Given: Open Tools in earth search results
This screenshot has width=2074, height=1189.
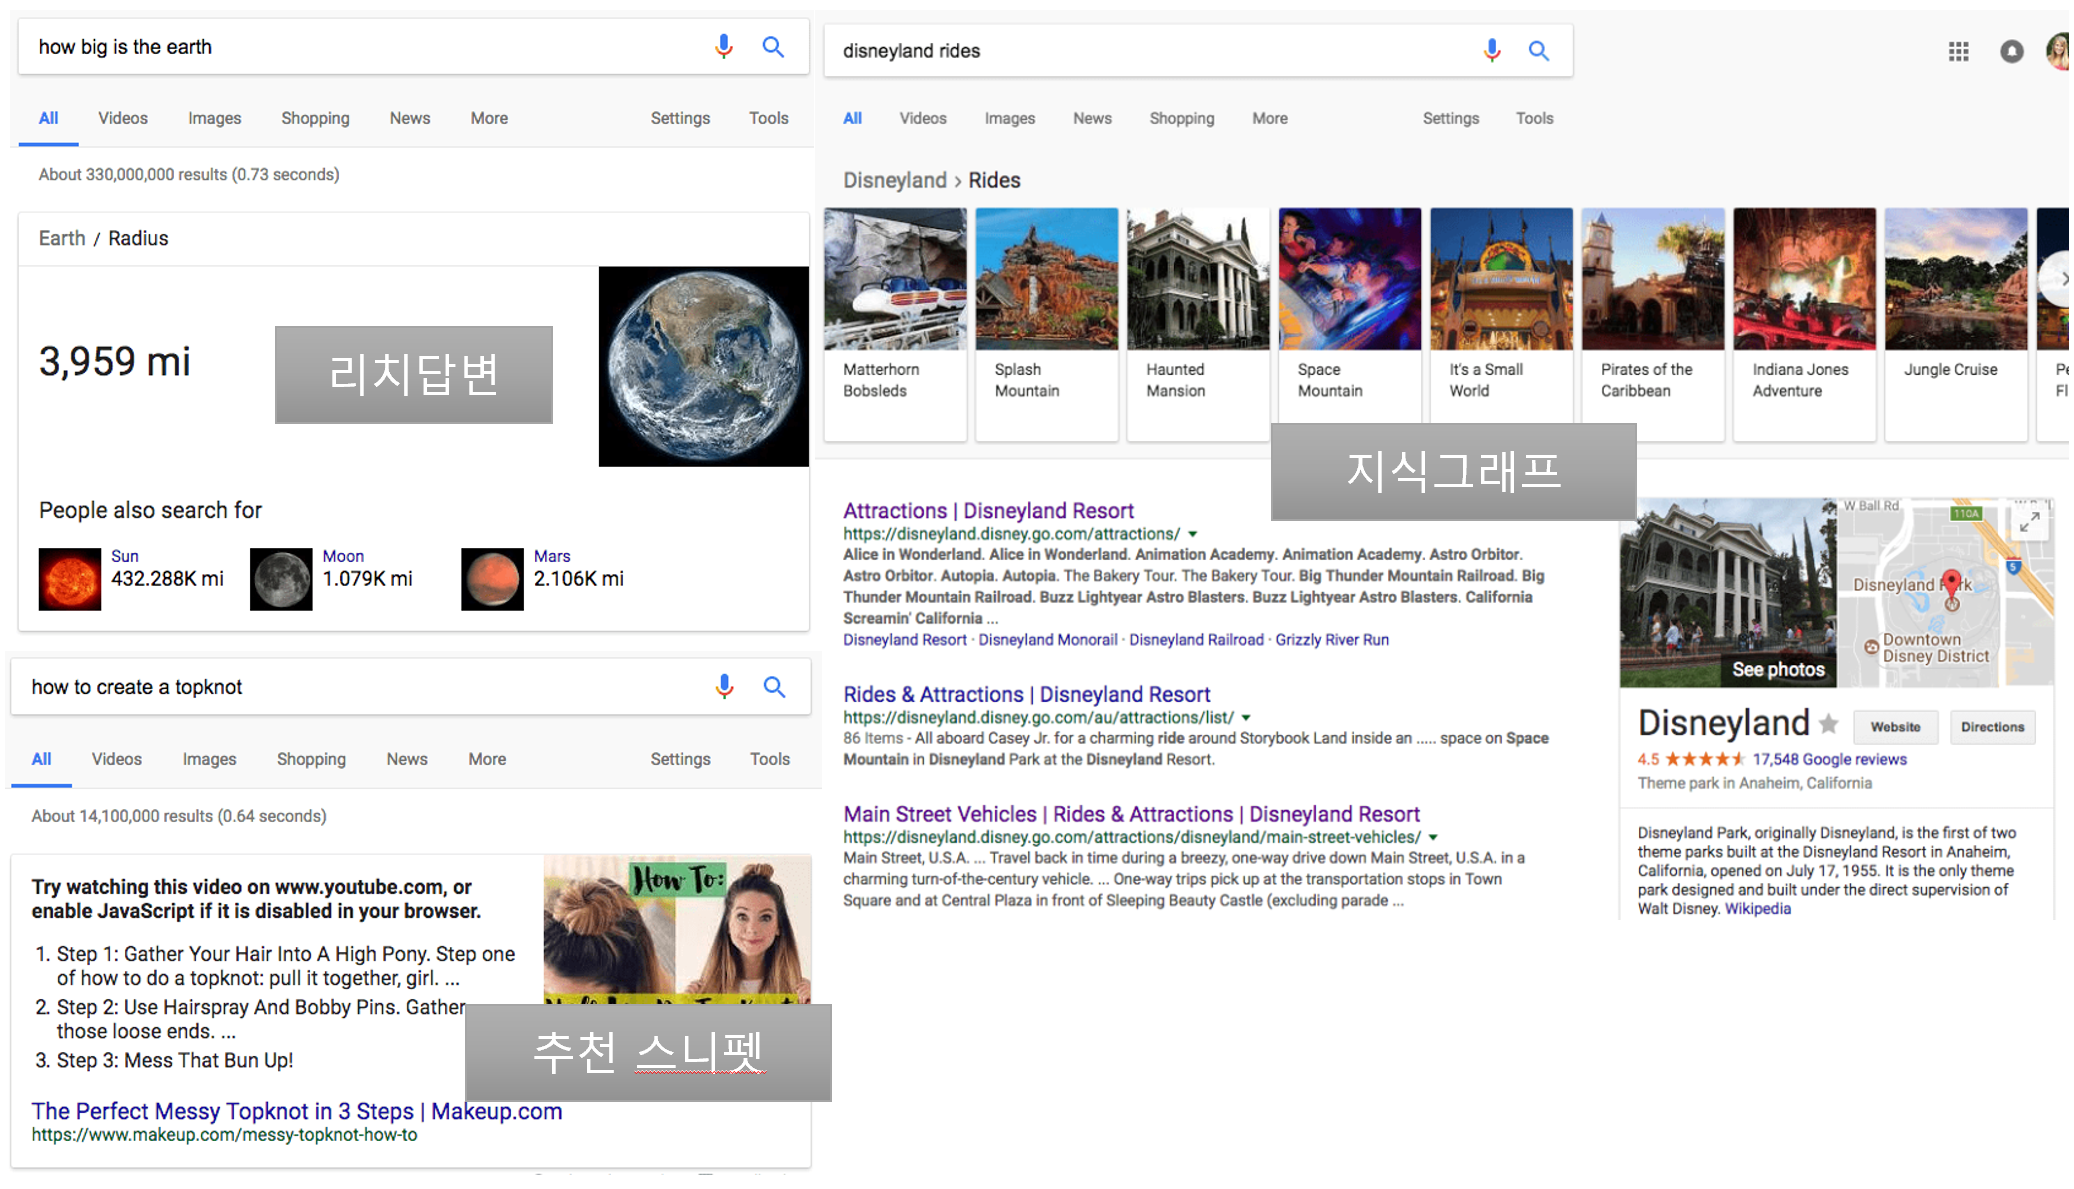Looking at the screenshot, I should 769,118.
